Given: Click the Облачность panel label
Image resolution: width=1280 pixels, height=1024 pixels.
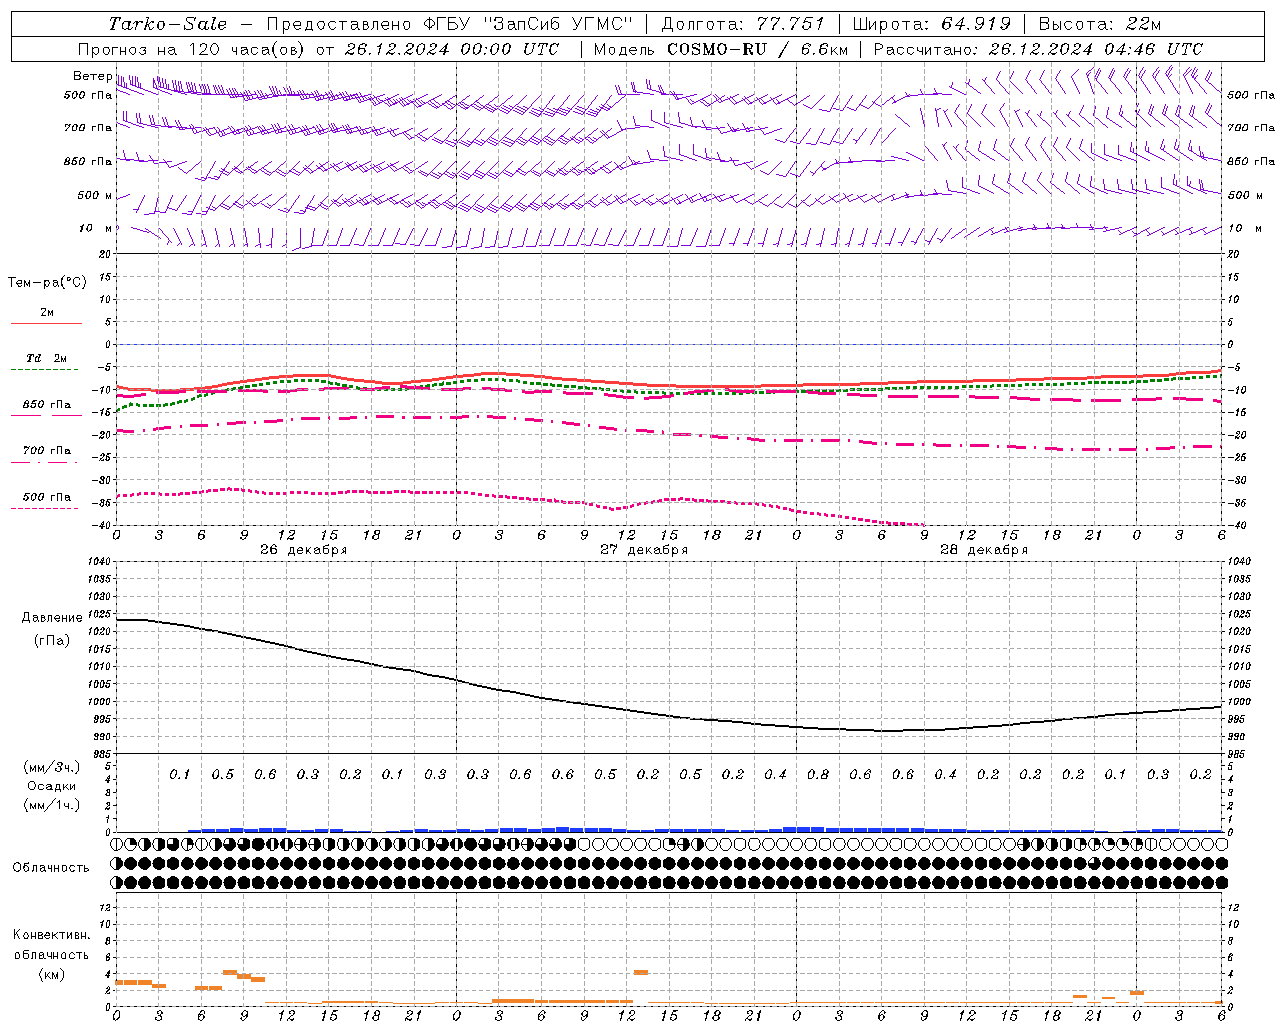Looking at the screenshot, I should (51, 867).
